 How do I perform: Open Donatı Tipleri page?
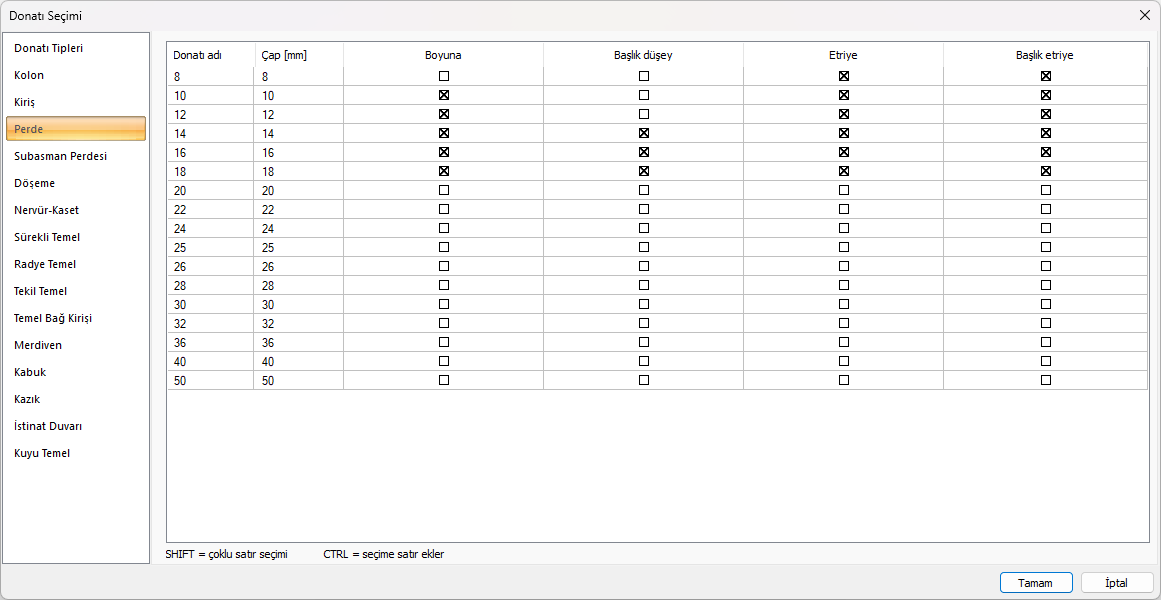[48, 48]
